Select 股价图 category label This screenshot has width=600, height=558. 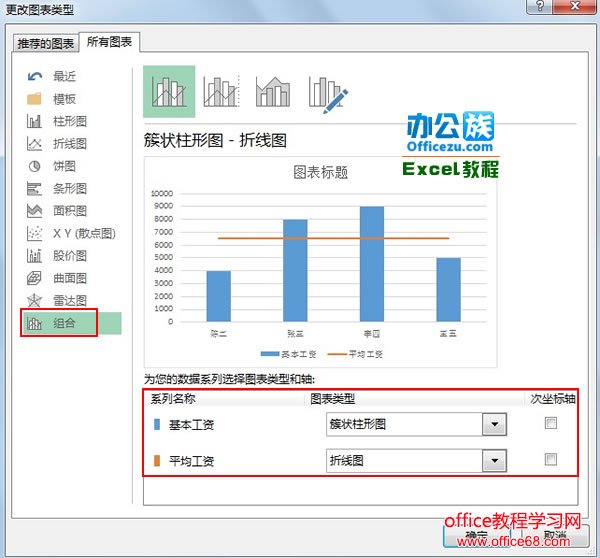coord(70,255)
